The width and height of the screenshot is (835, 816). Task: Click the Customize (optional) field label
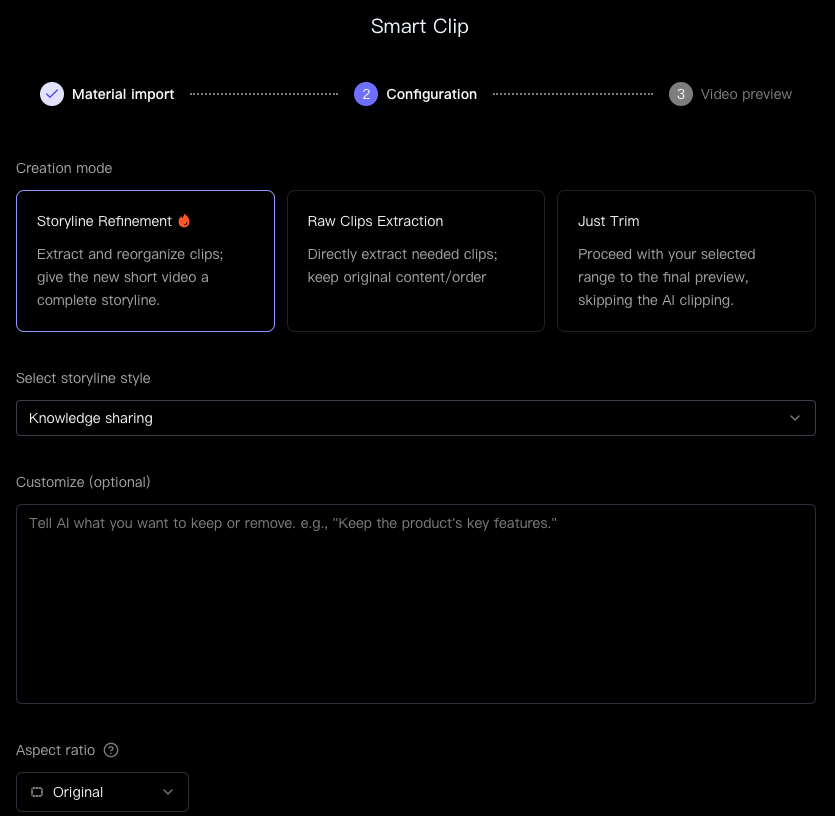coord(83,482)
